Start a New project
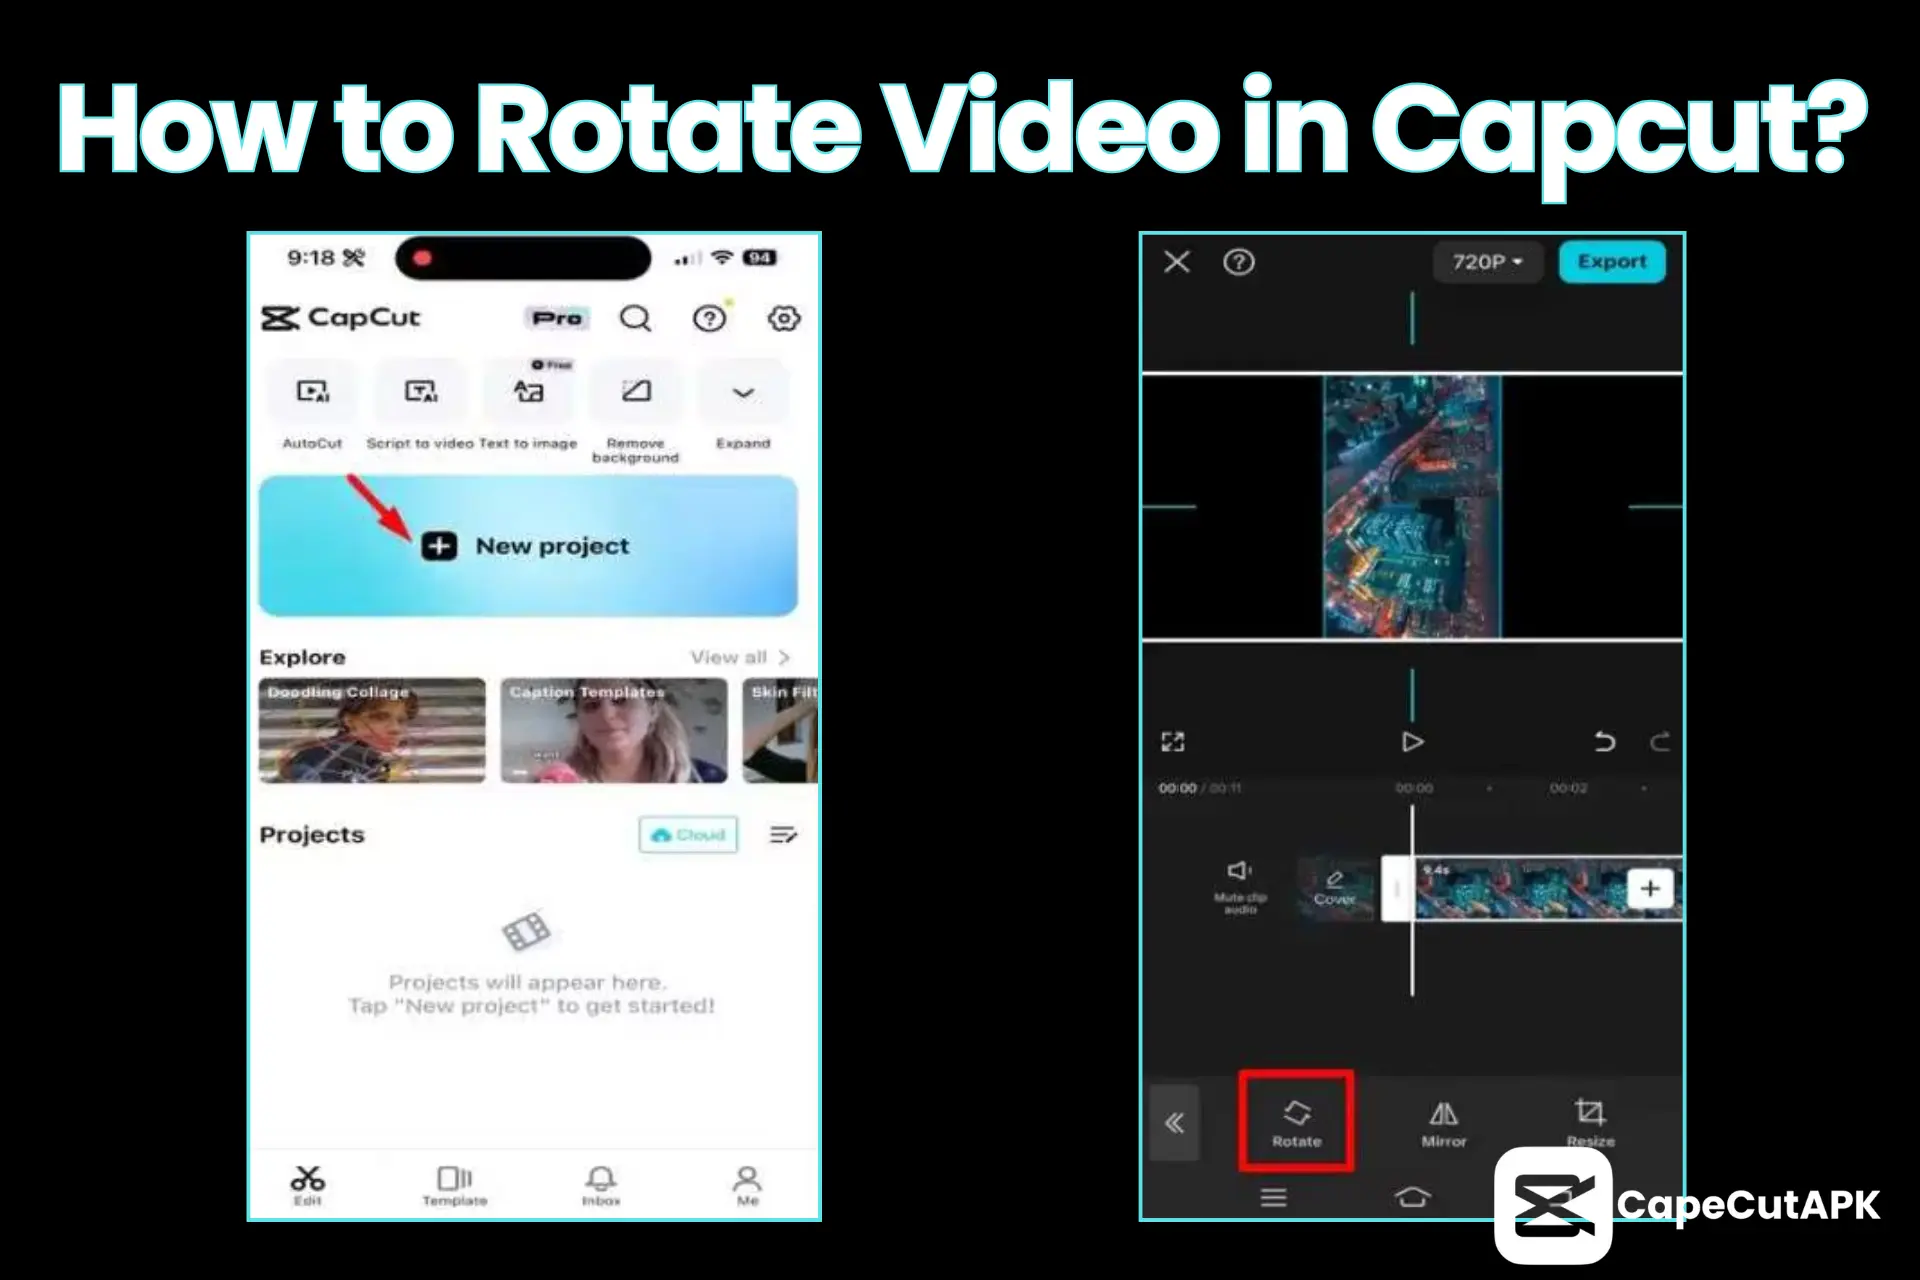Viewport: 1920px width, 1280px height. click(x=528, y=546)
